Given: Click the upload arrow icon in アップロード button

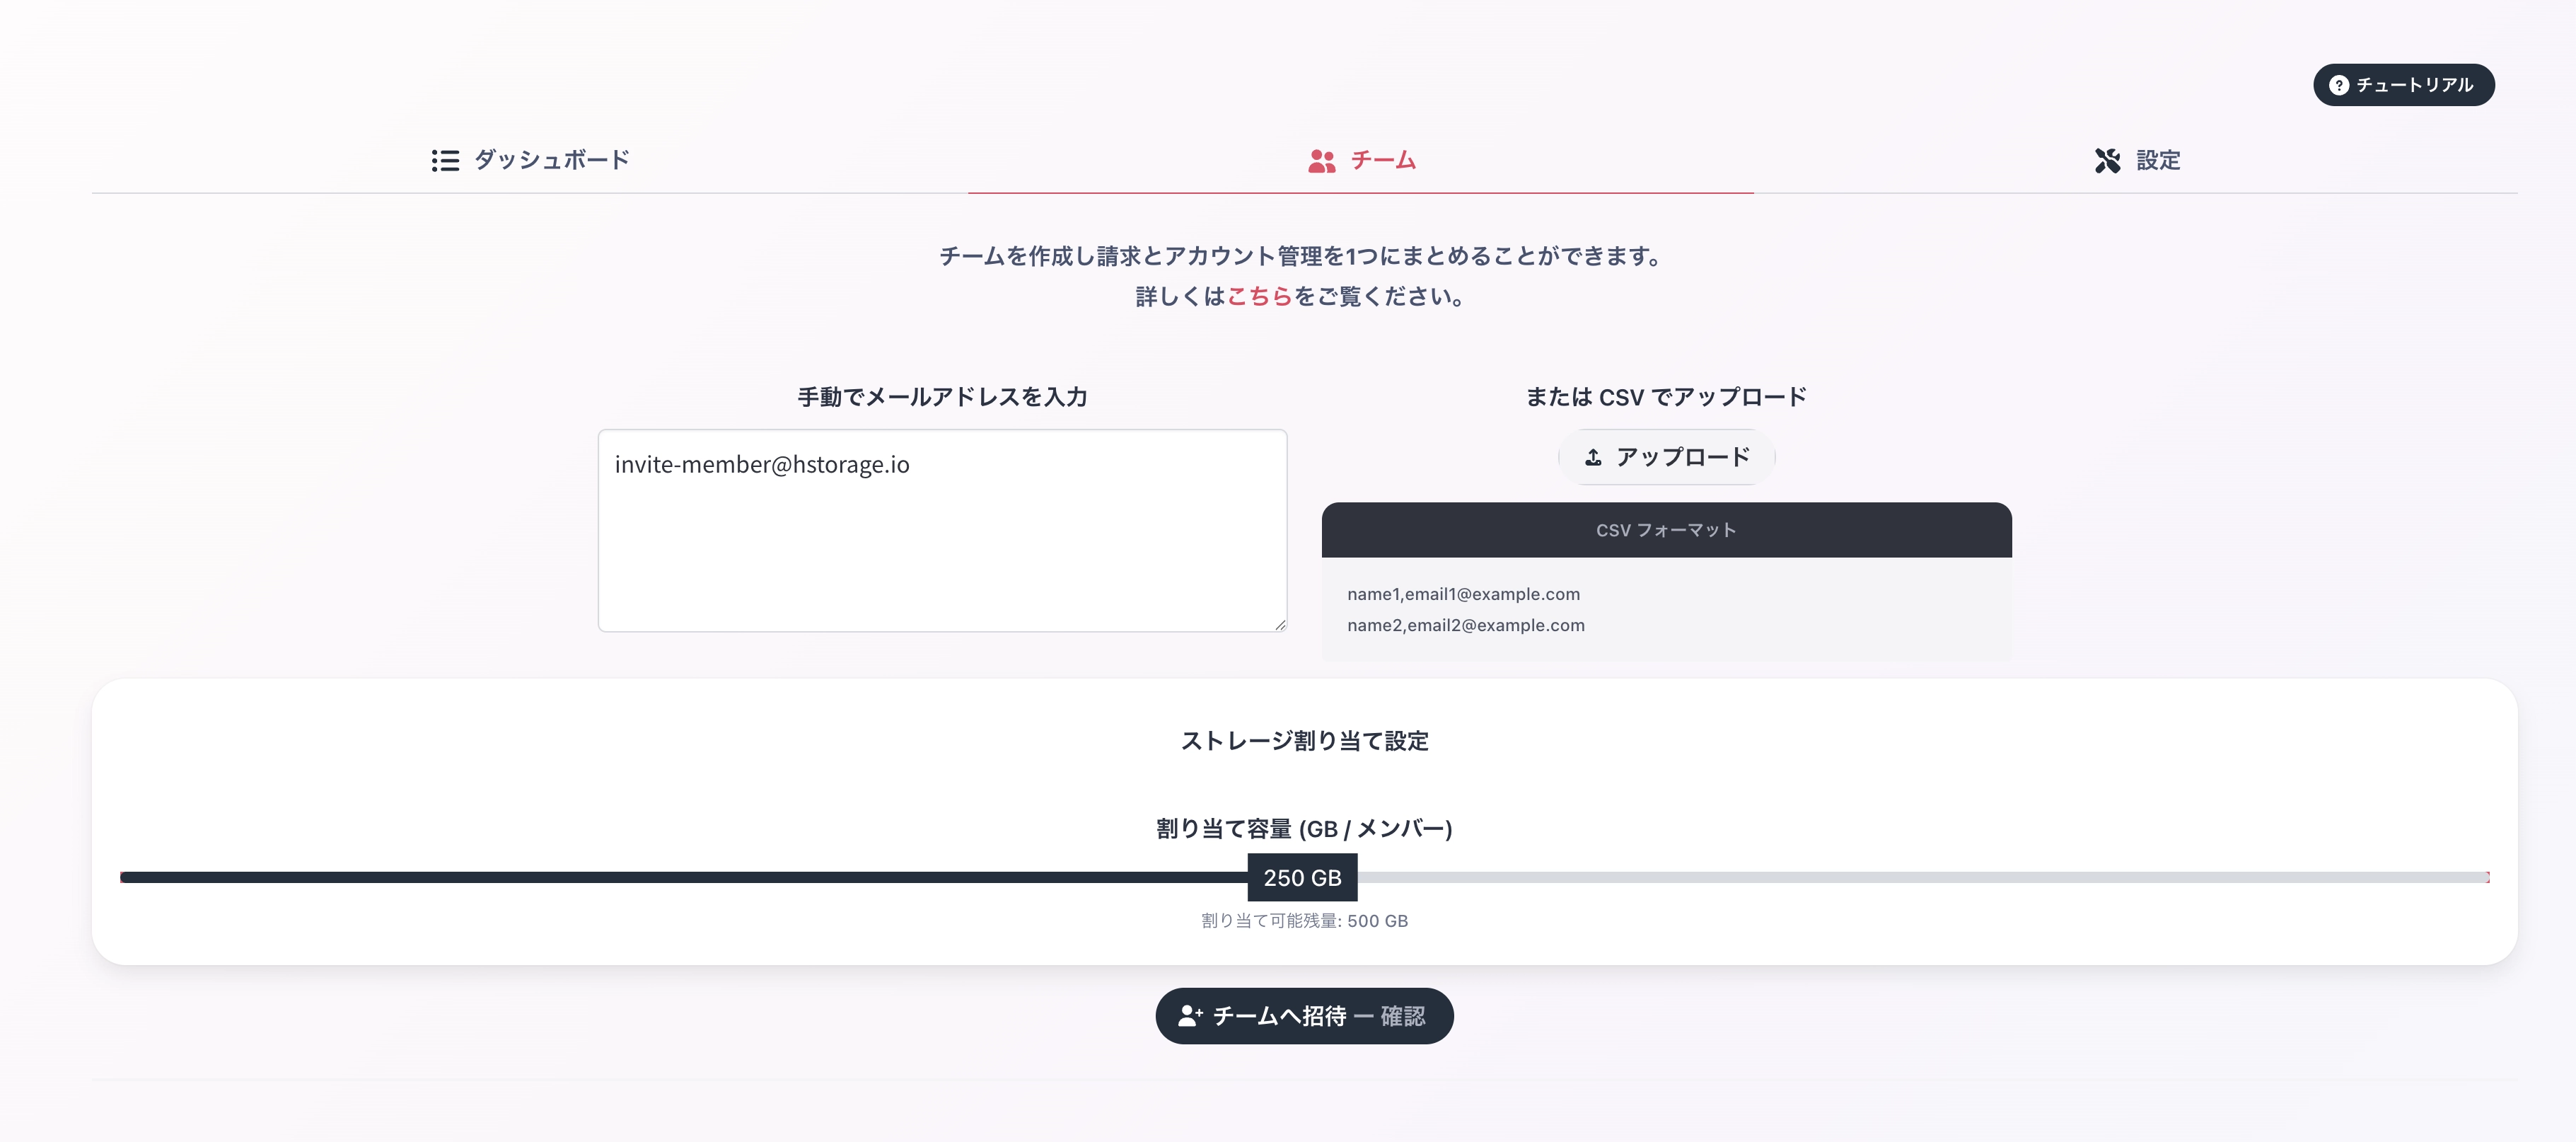Looking at the screenshot, I should click(1594, 456).
